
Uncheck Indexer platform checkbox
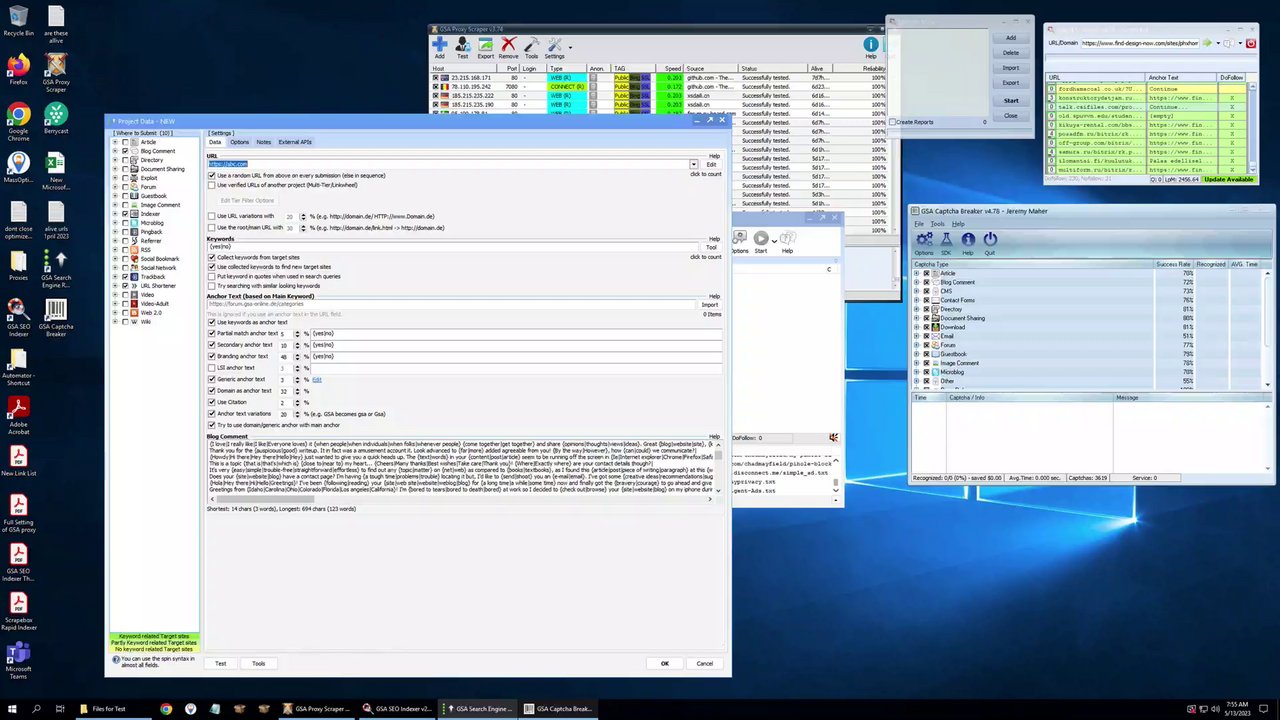tap(125, 214)
